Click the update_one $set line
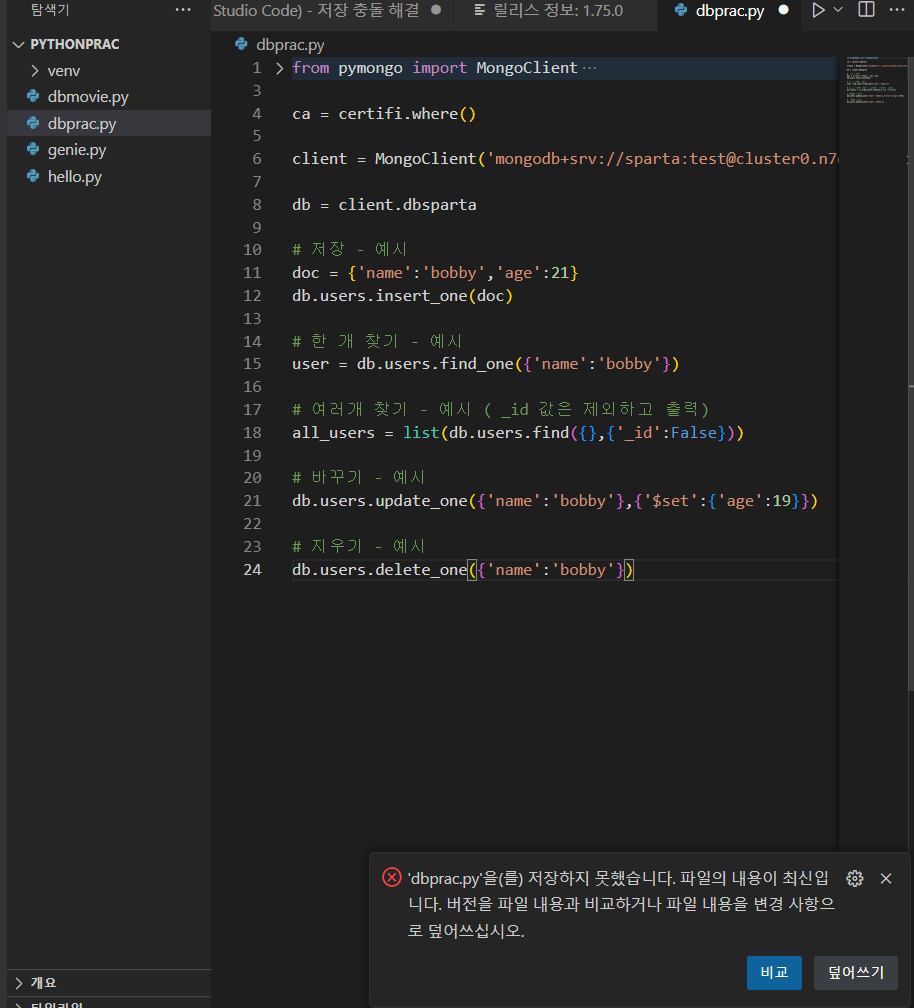Viewport: 914px width, 1008px height. (x=555, y=501)
